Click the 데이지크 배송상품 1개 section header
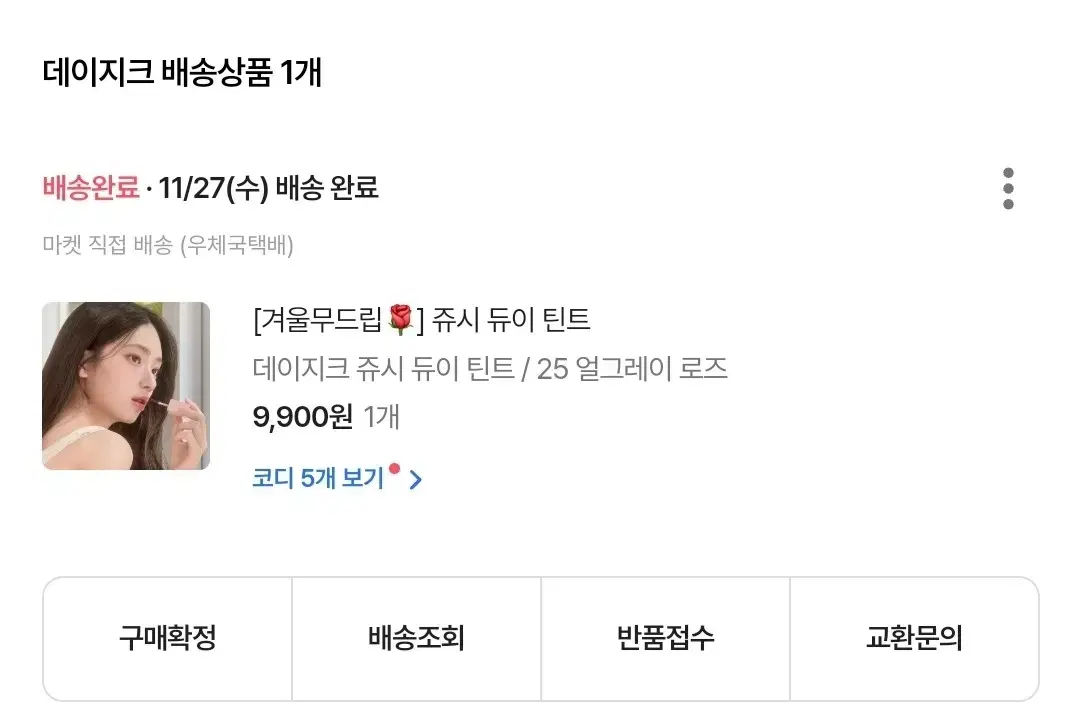 pyautogui.click(x=182, y=72)
